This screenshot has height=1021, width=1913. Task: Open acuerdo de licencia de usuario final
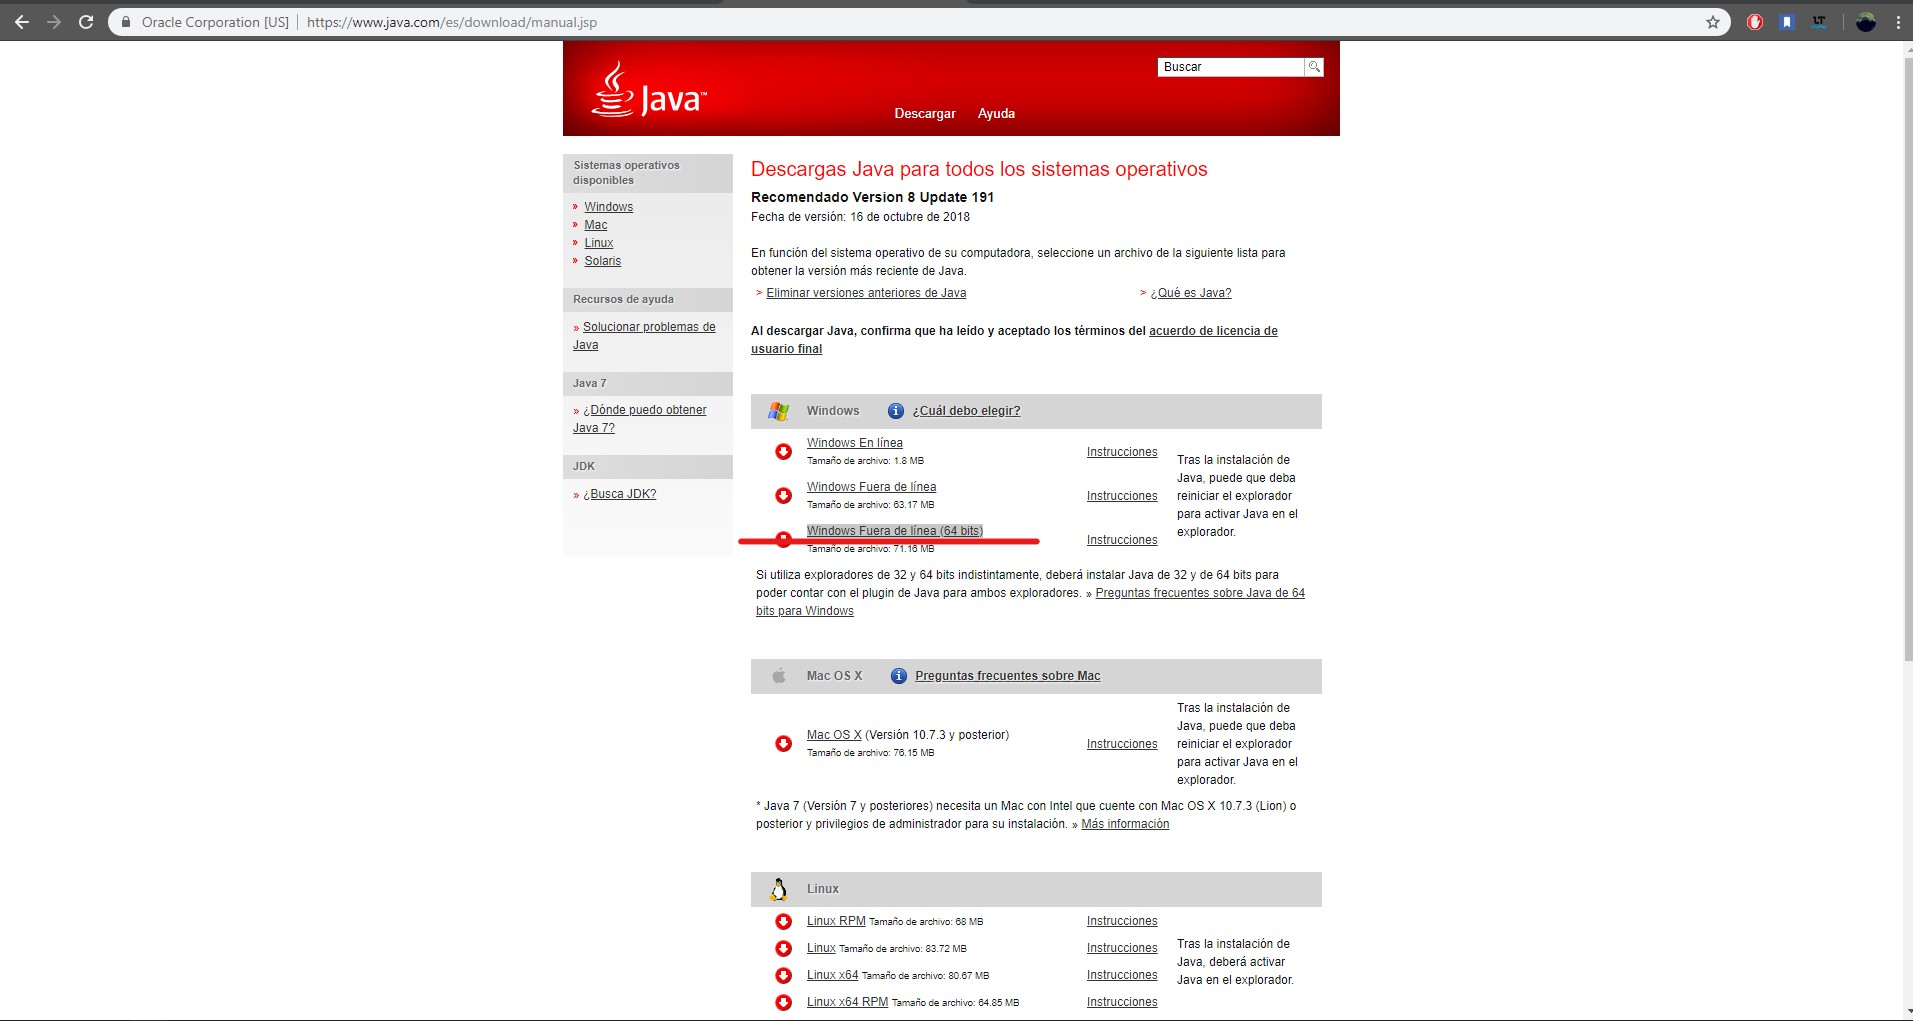(1014, 340)
